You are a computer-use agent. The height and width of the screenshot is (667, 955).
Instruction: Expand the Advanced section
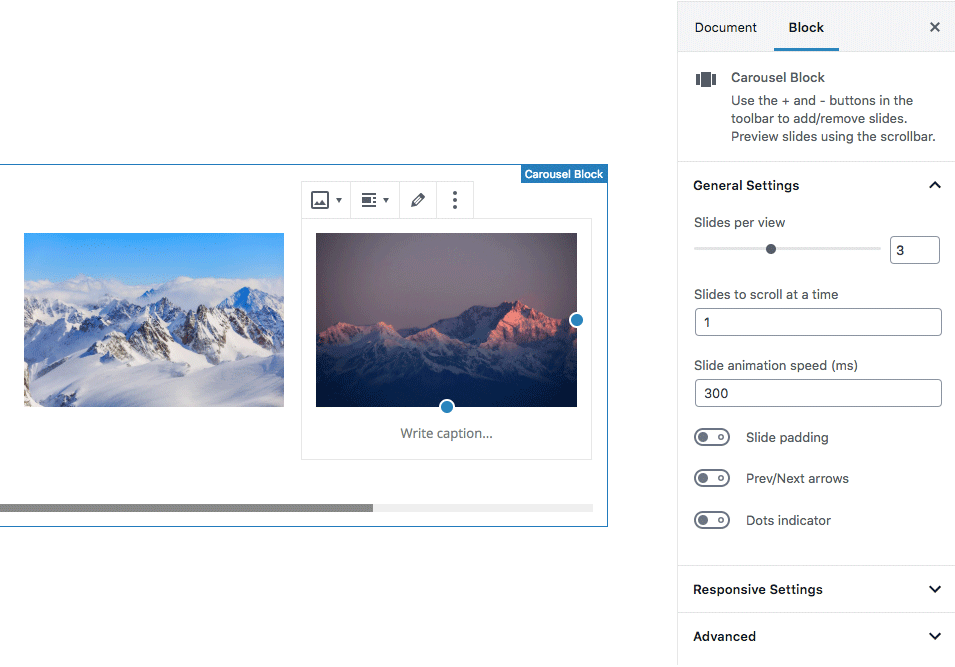[934, 636]
